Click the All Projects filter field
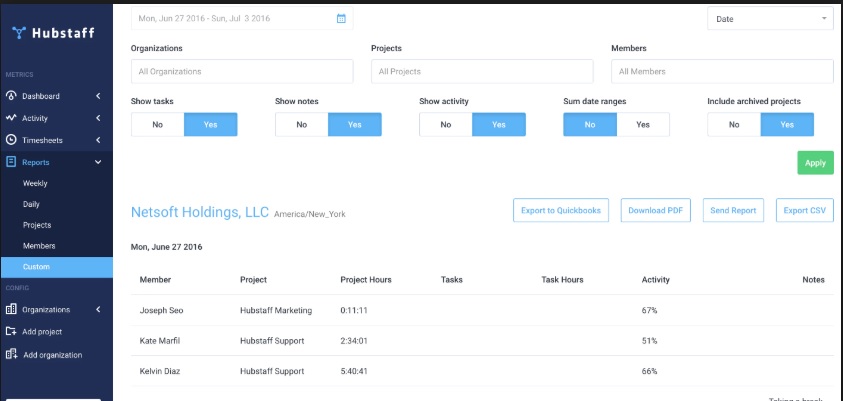This screenshot has width=843, height=401. click(481, 72)
